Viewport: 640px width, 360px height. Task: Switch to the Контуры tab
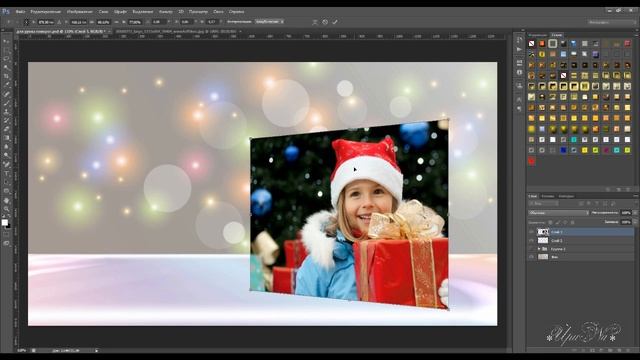[566, 196]
